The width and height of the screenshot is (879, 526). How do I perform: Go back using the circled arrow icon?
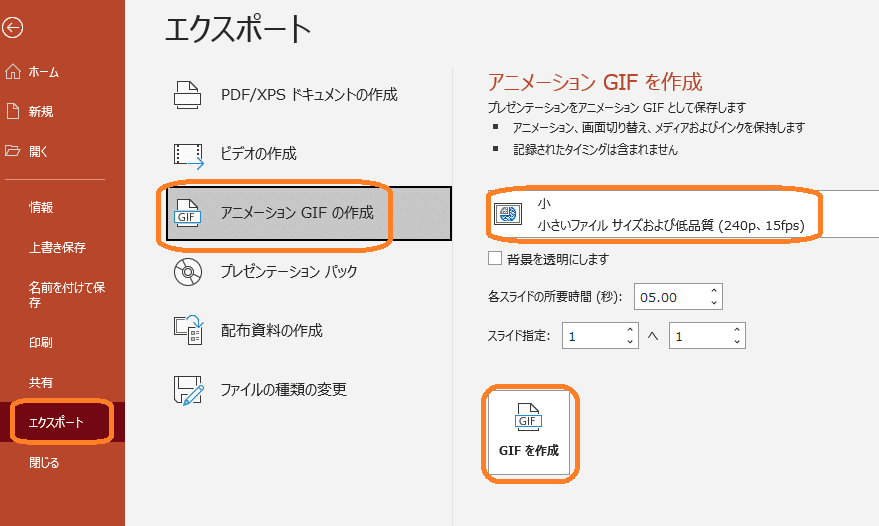point(12,27)
